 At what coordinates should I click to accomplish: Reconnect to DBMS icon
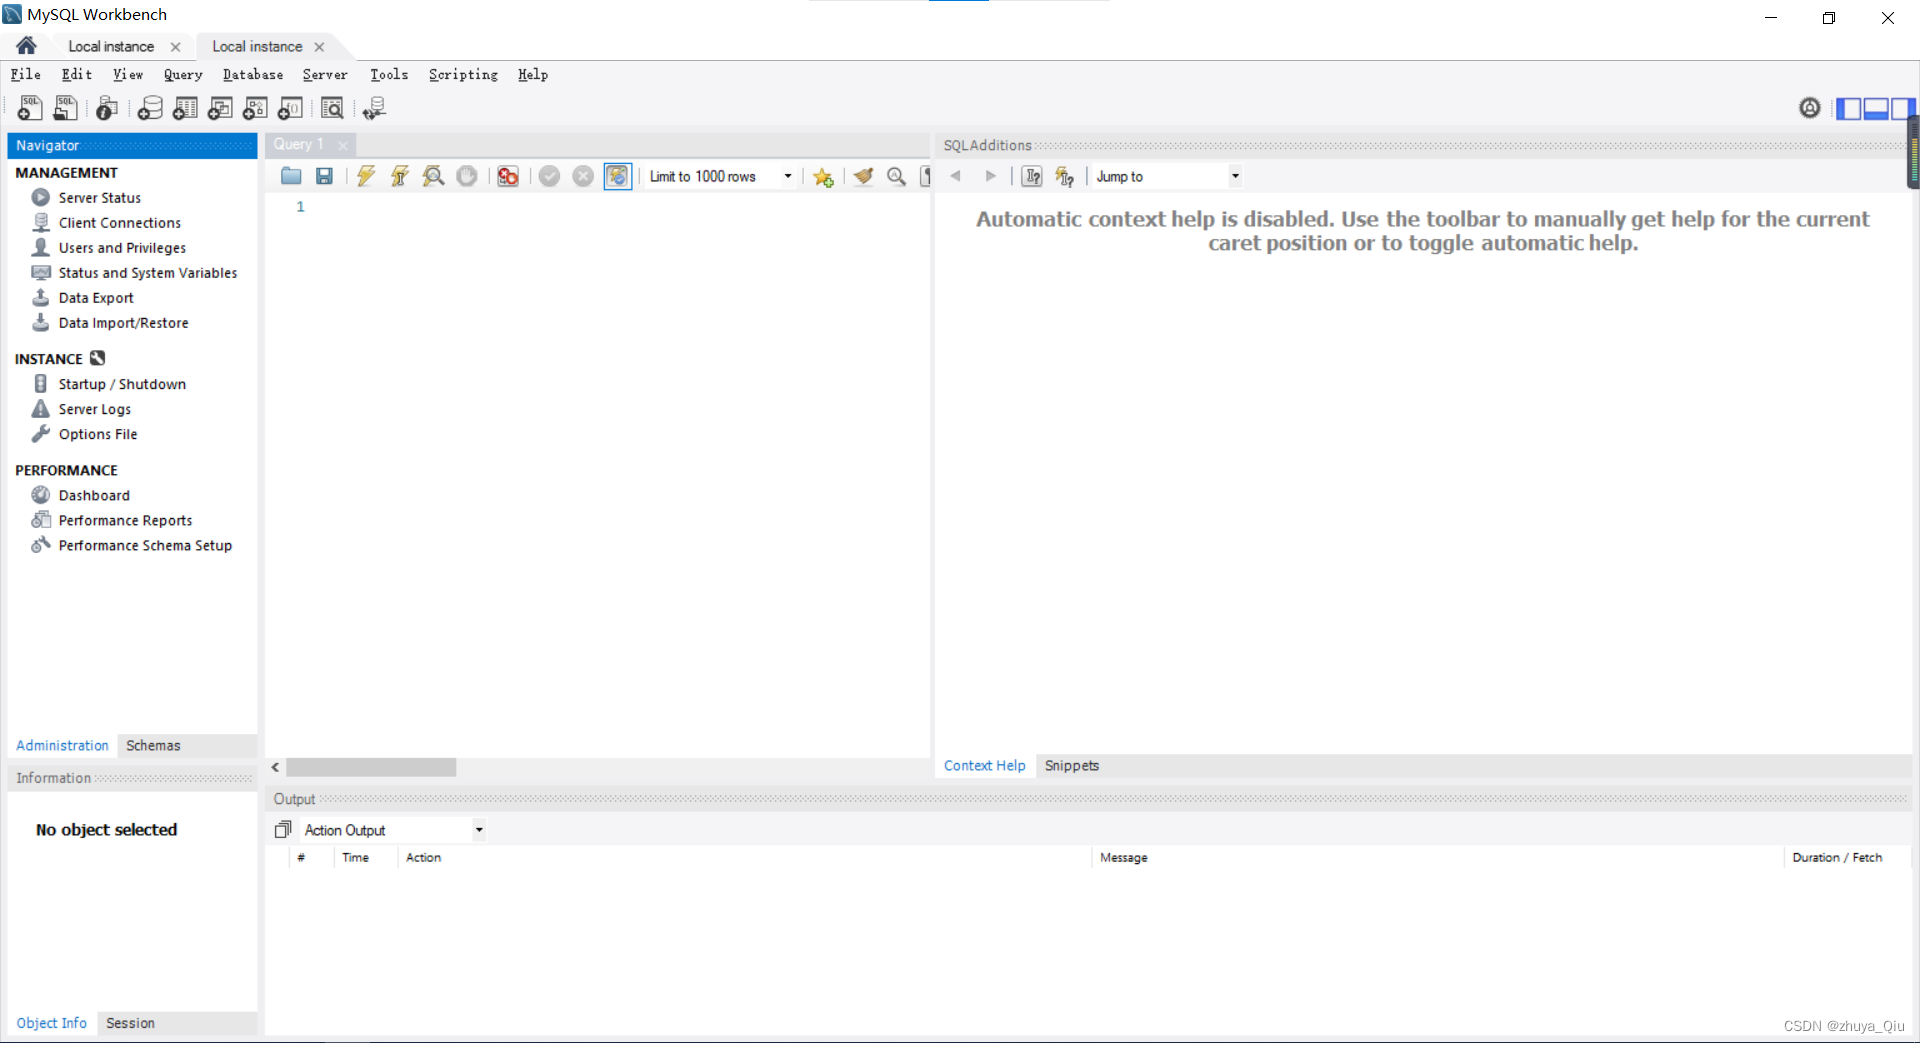pos(374,108)
